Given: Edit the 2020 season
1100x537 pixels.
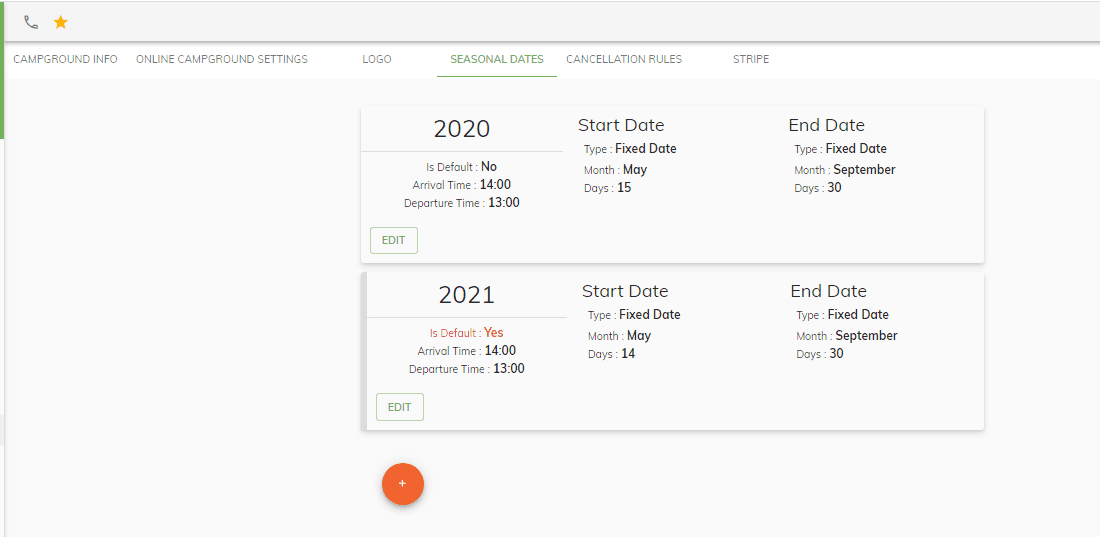Looking at the screenshot, I should (394, 240).
